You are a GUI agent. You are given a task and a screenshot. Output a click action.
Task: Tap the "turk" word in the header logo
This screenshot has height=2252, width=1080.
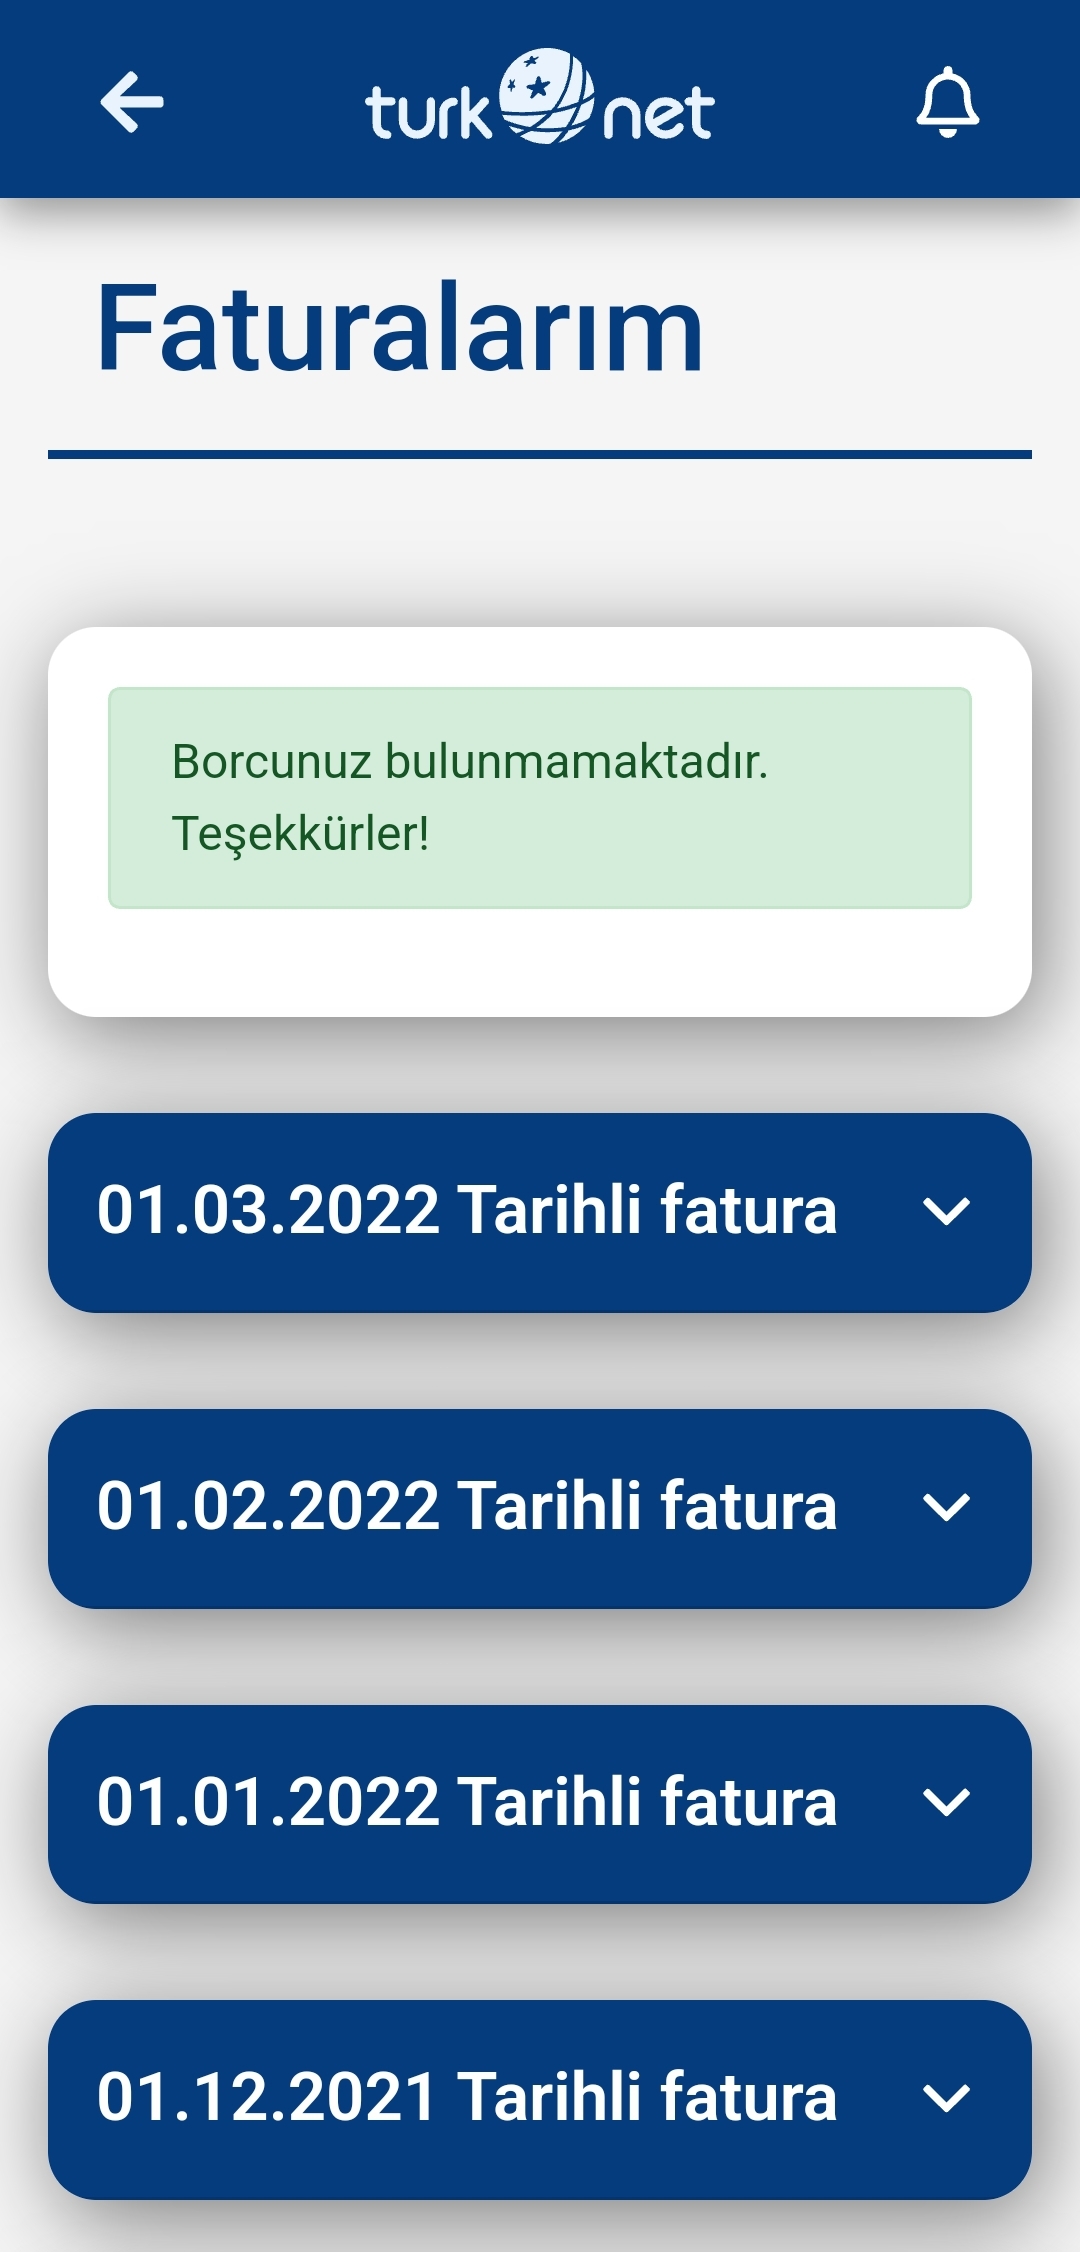pyautogui.click(x=429, y=111)
